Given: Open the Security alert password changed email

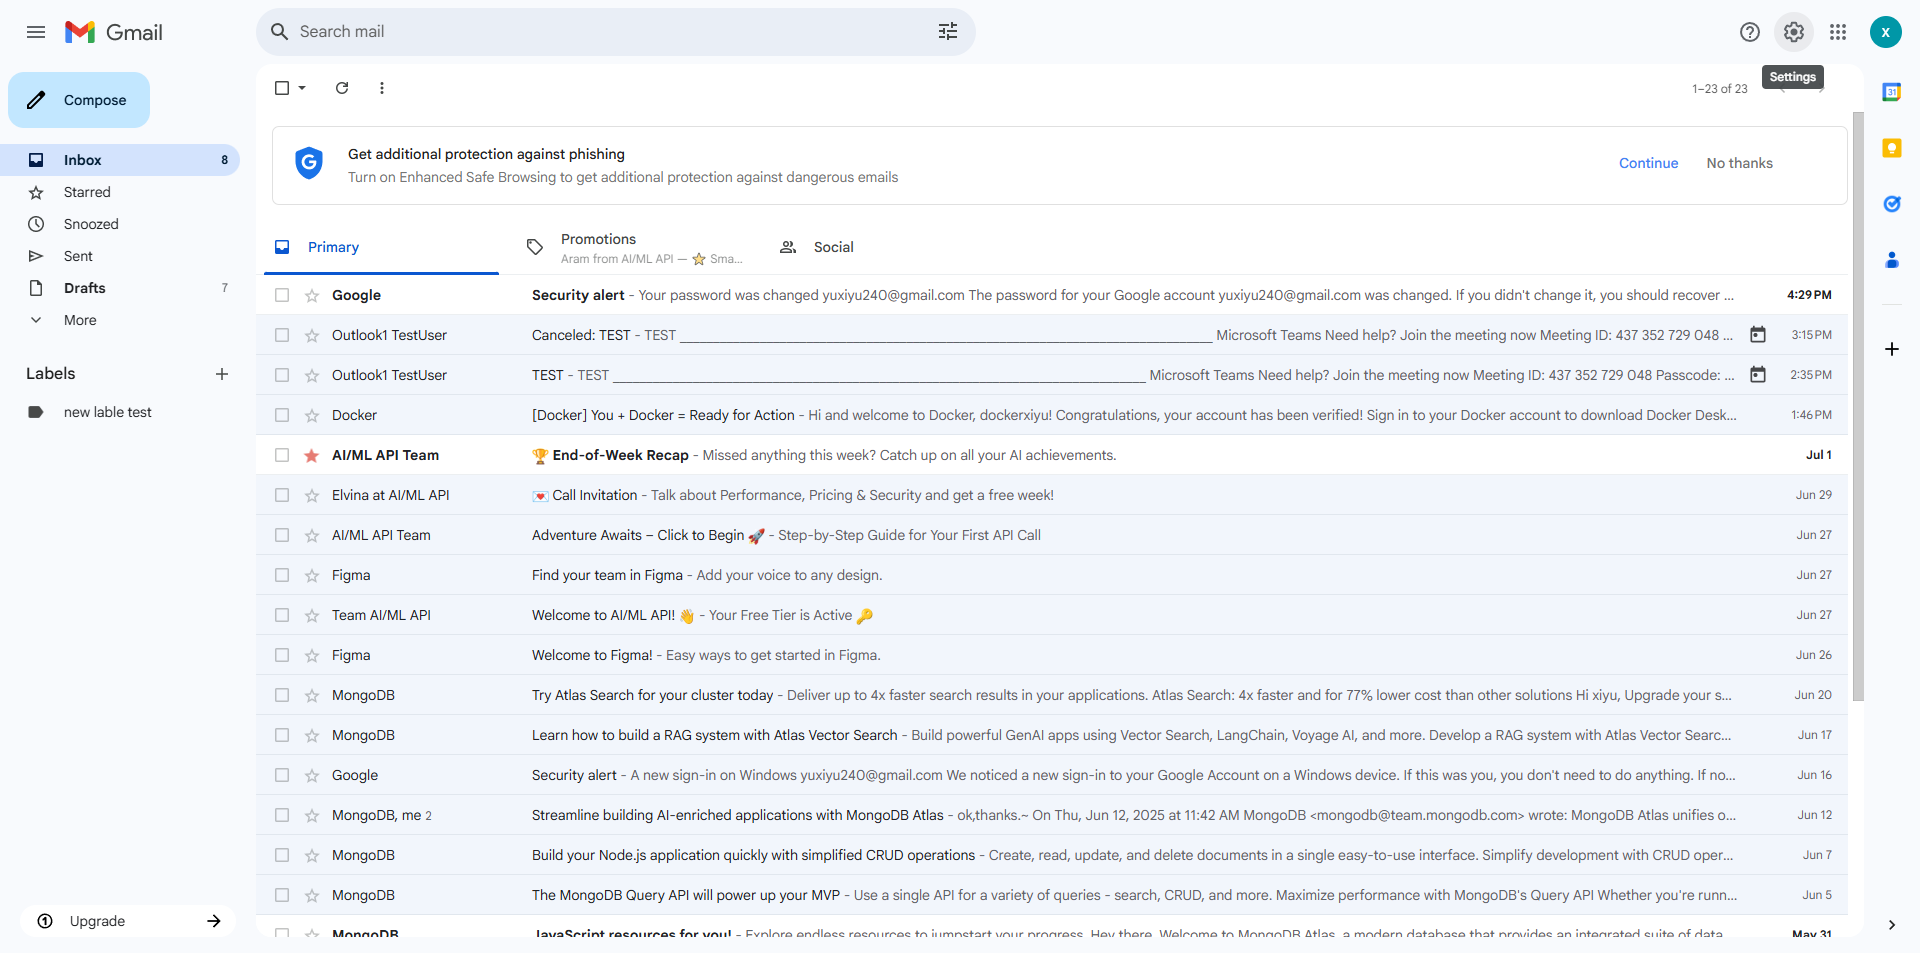Looking at the screenshot, I should tap(1052, 295).
